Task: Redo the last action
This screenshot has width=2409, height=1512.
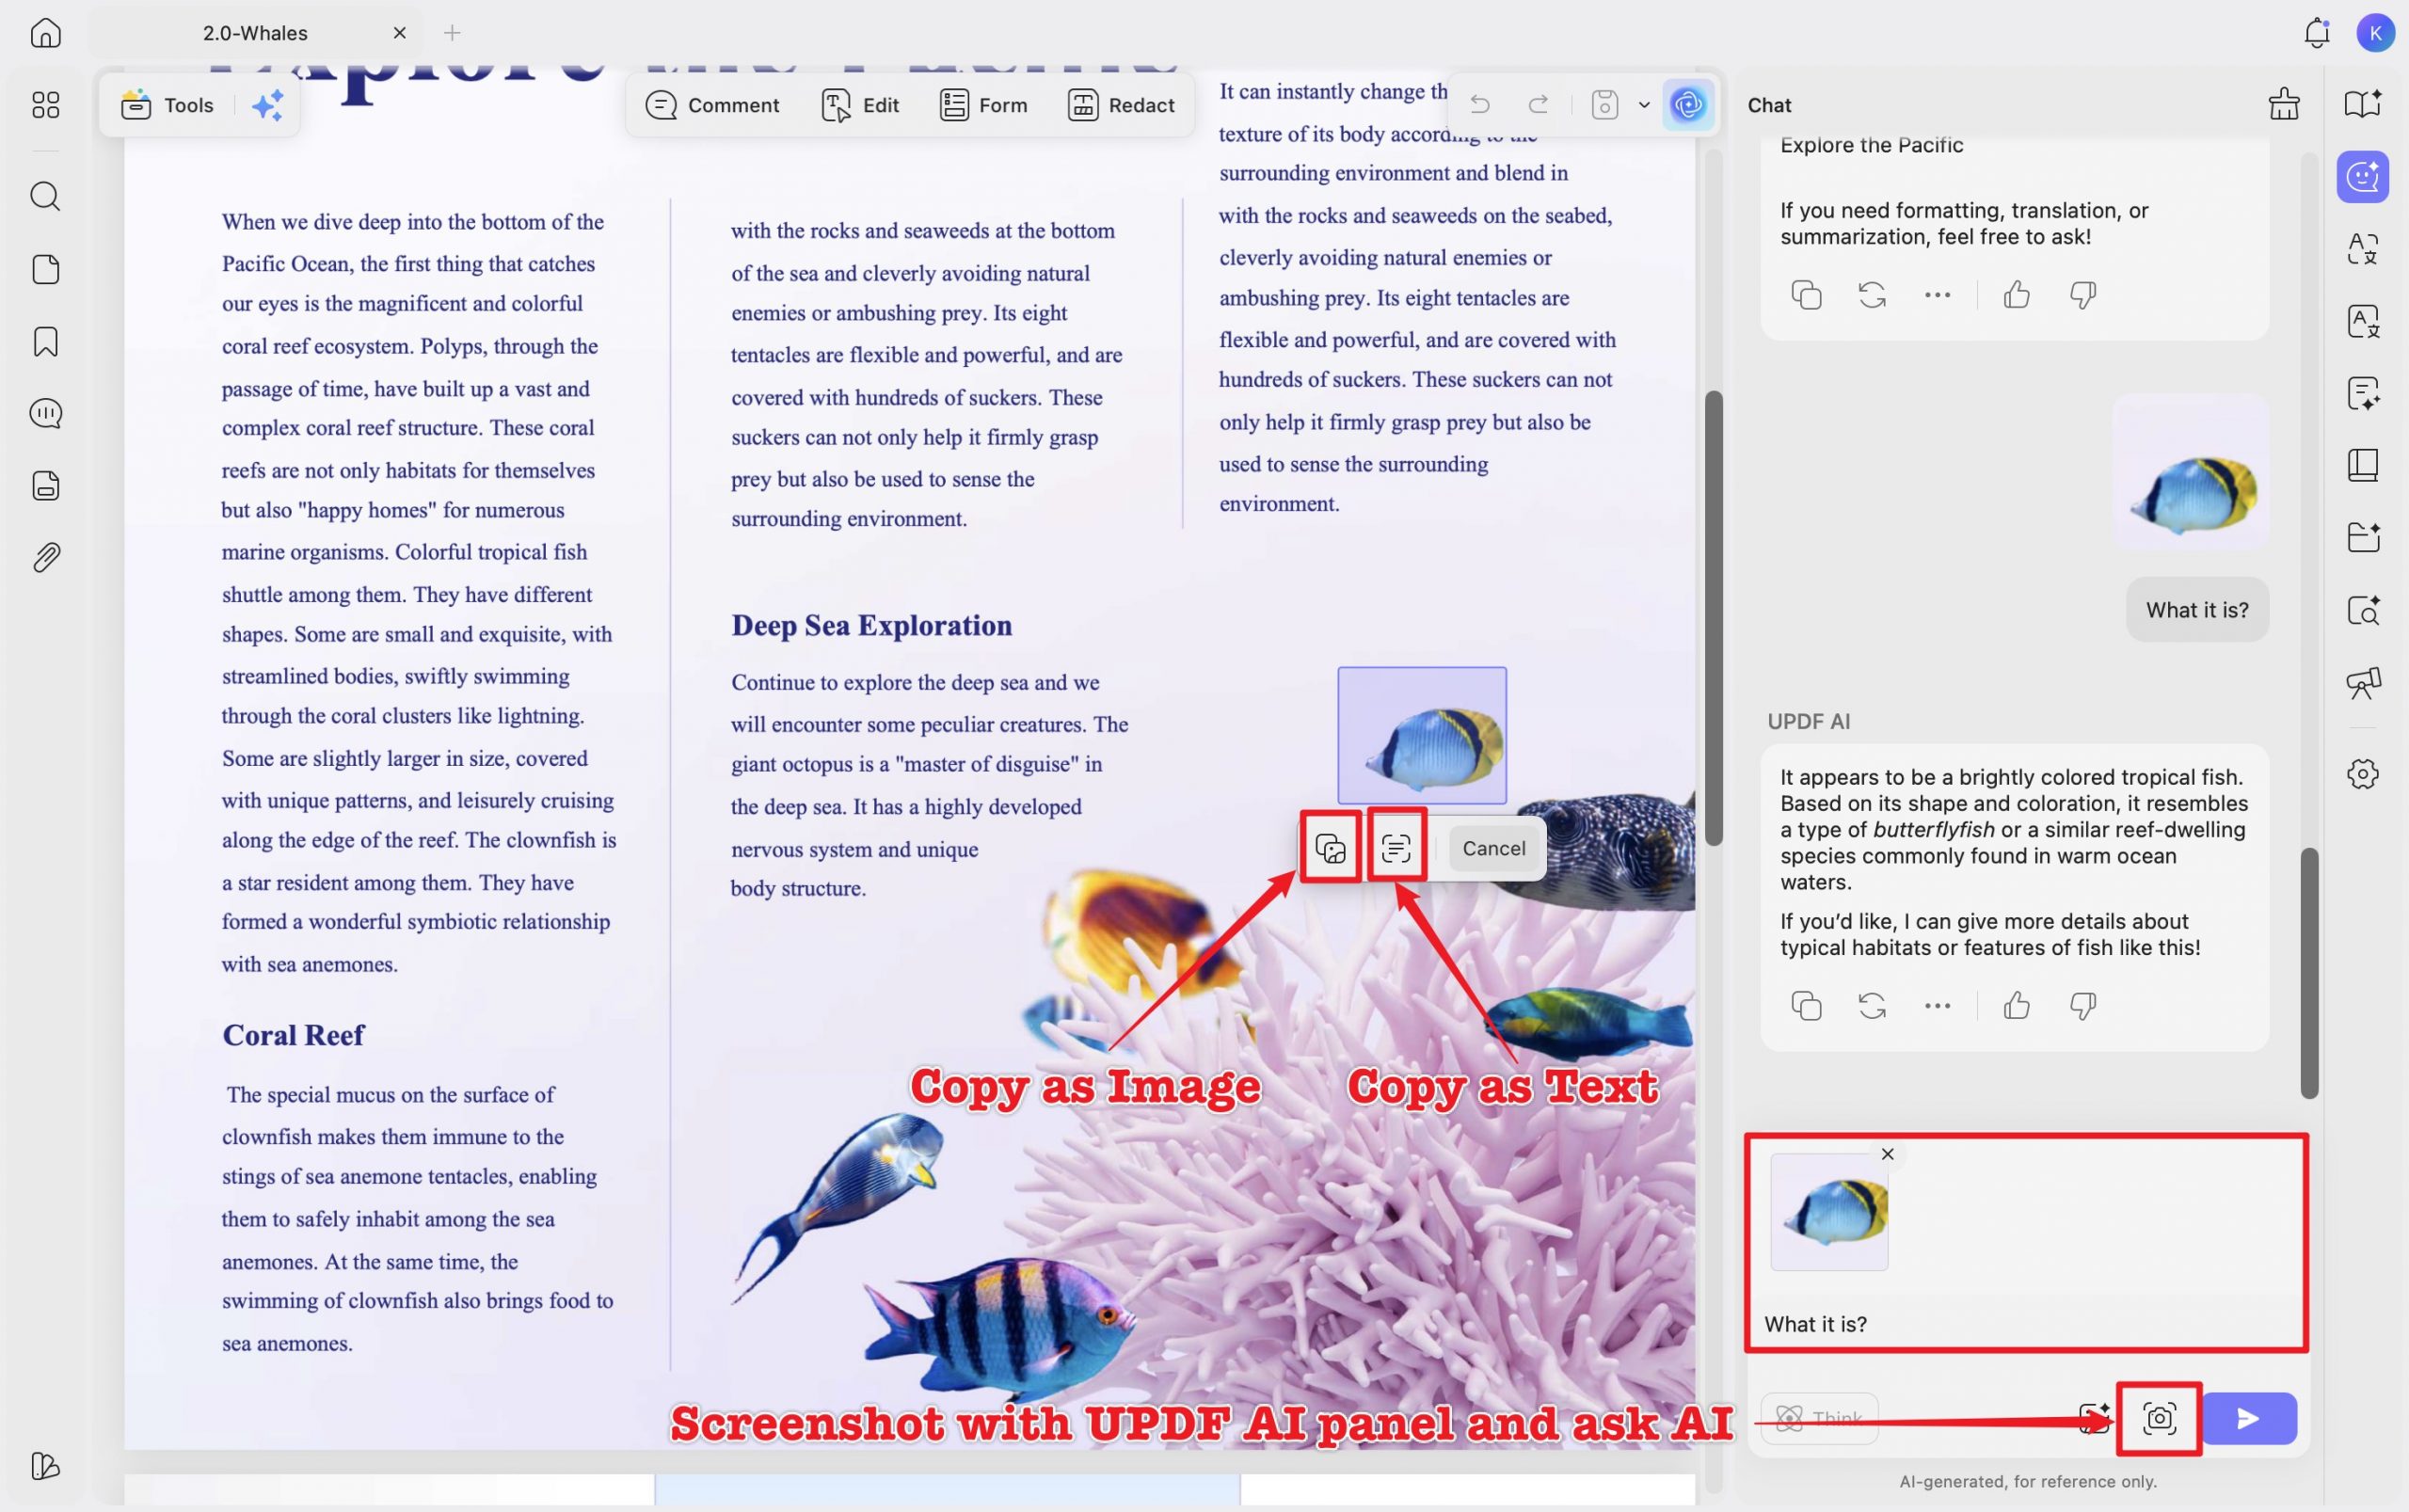Action: pyautogui.click(x=1538, y=104)
